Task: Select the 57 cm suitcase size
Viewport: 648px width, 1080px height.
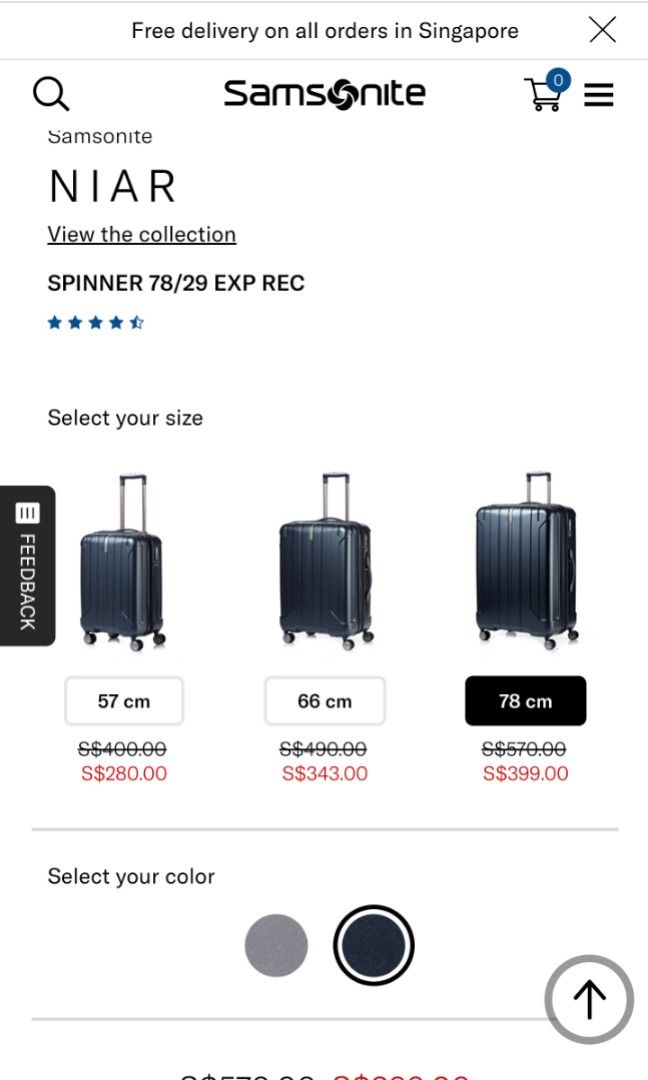Action: pyautogui.click(x=123, y=700)
